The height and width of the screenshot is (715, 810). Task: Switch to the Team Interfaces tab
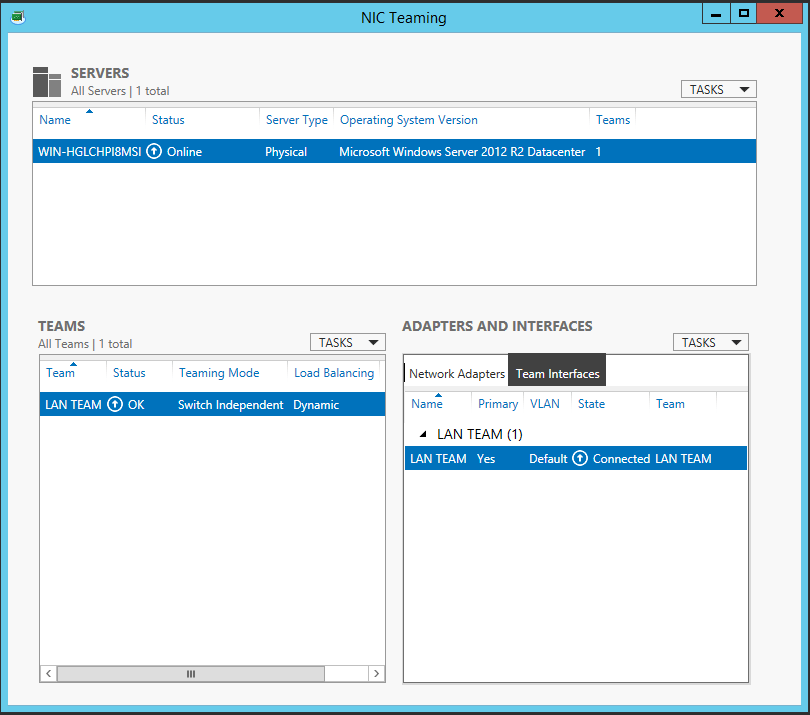pos(557,370)
